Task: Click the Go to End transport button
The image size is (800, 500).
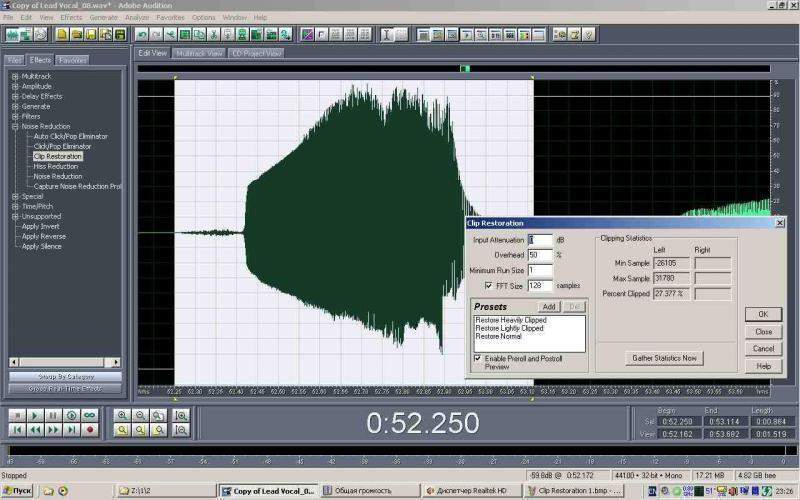Action: tap(71, 430)
